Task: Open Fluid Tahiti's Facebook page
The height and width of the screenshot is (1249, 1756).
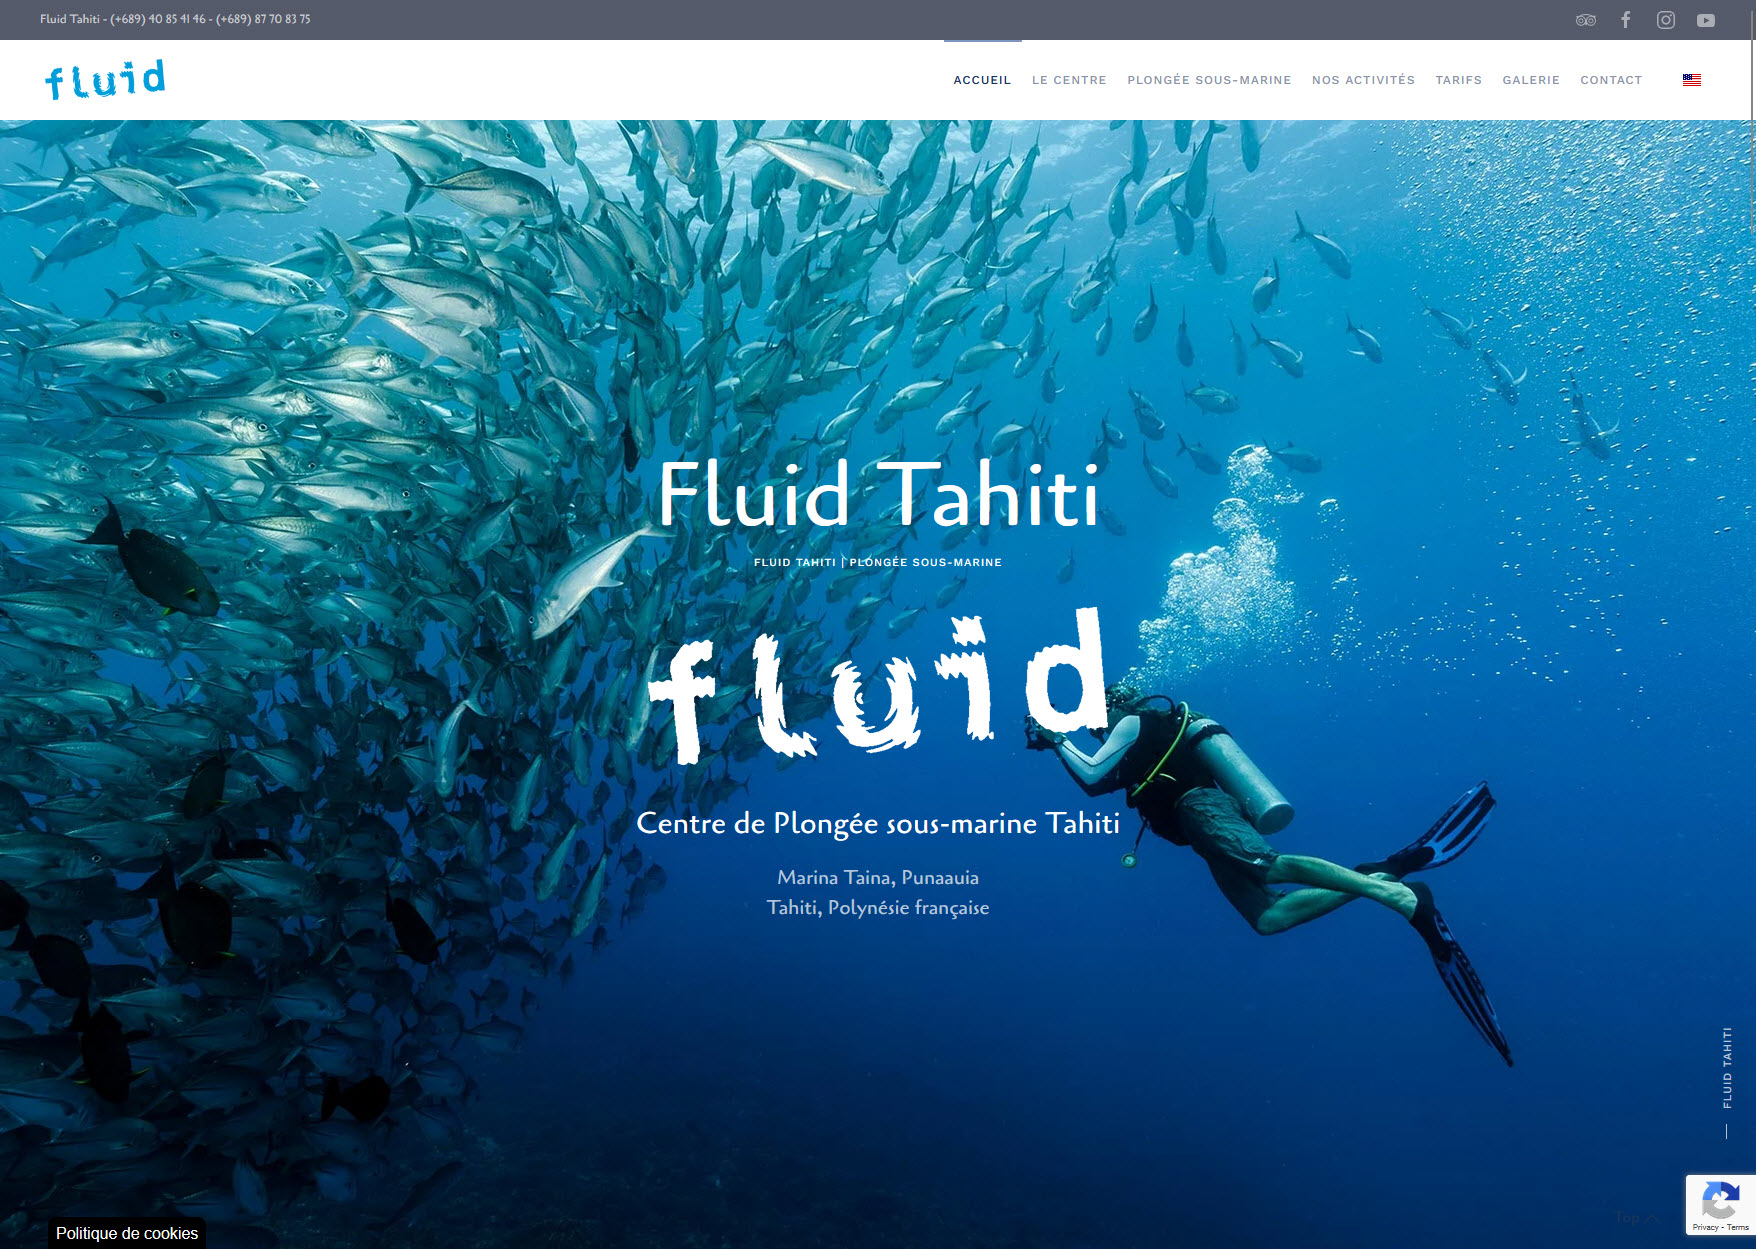Action: pyautogui.click(x=1625, y=19)
